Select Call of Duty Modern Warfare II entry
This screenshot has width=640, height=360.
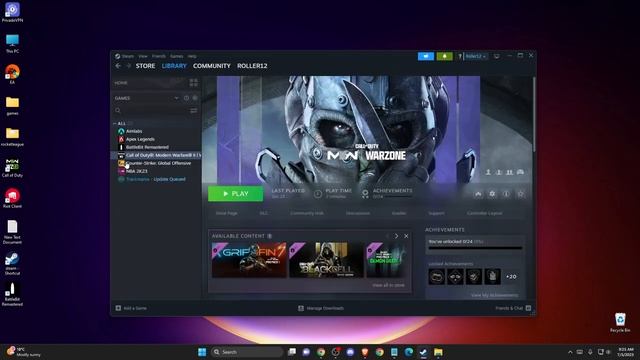[156, 155]
